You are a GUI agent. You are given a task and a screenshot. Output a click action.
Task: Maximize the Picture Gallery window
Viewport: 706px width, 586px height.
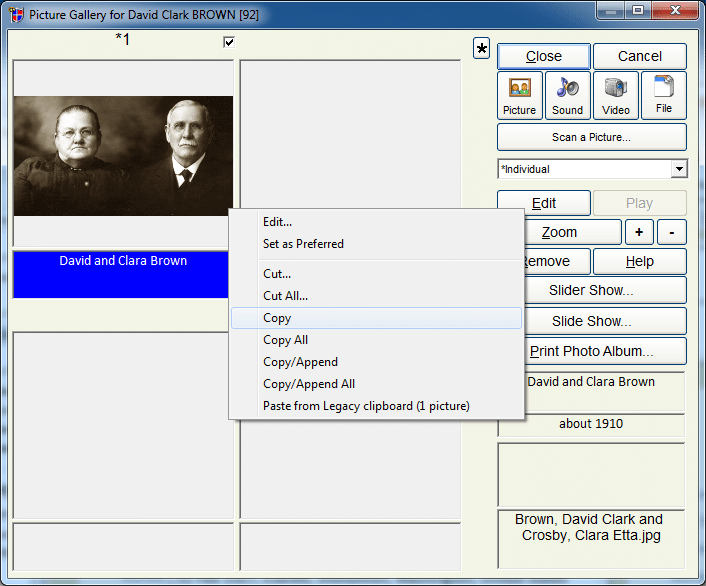pyautogui.click(x=638, y=10)
